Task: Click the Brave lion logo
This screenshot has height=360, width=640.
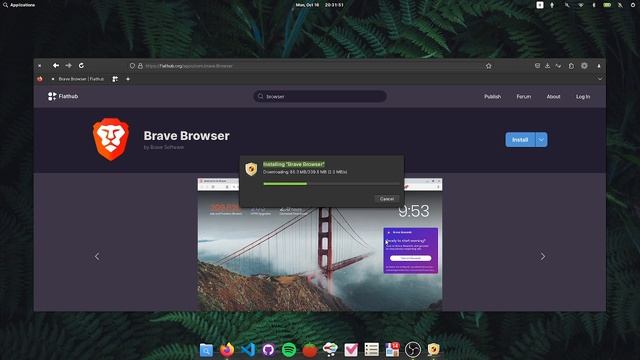Action: [x=111, y=139]
